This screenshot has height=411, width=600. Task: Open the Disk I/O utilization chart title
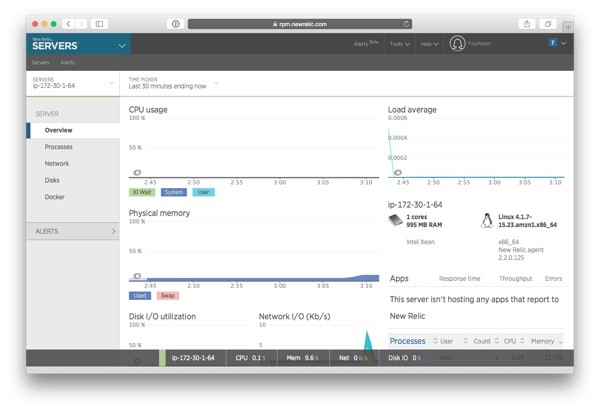click(x=162, y=316)
